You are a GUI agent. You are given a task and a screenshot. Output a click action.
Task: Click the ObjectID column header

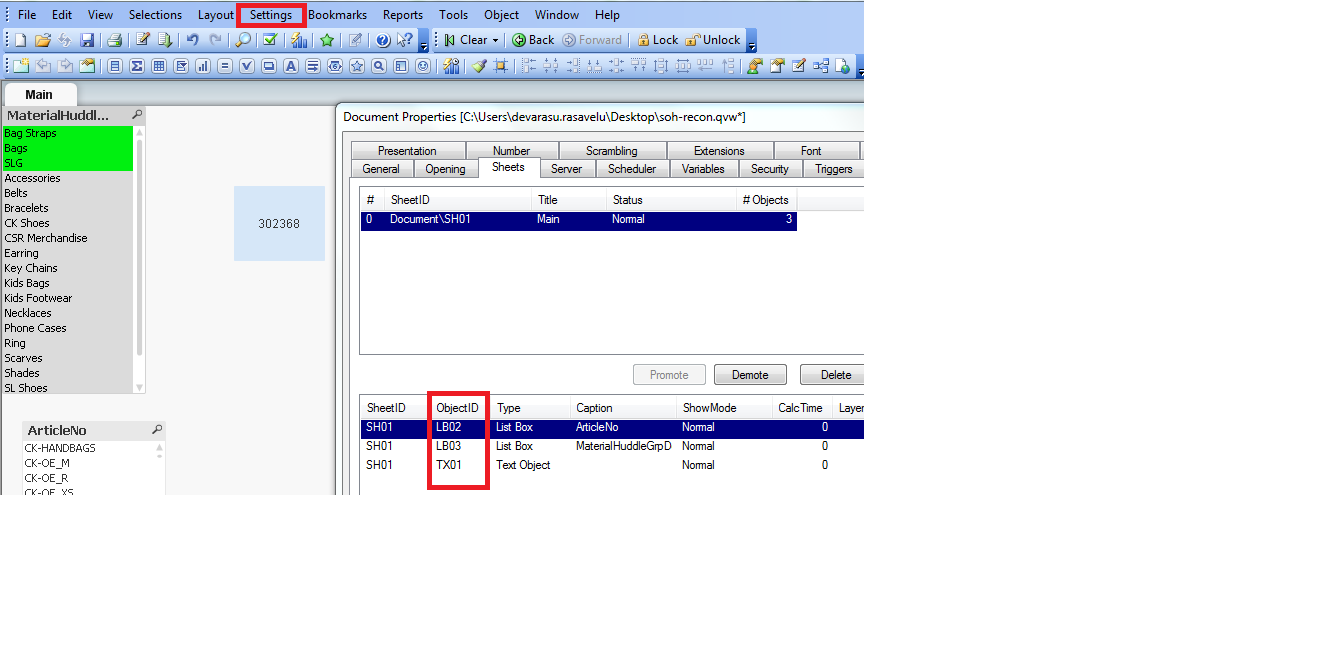[x=457, y=408]
